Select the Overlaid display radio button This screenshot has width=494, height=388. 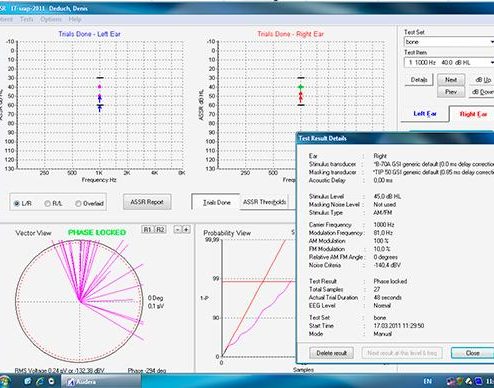[78, 203]
